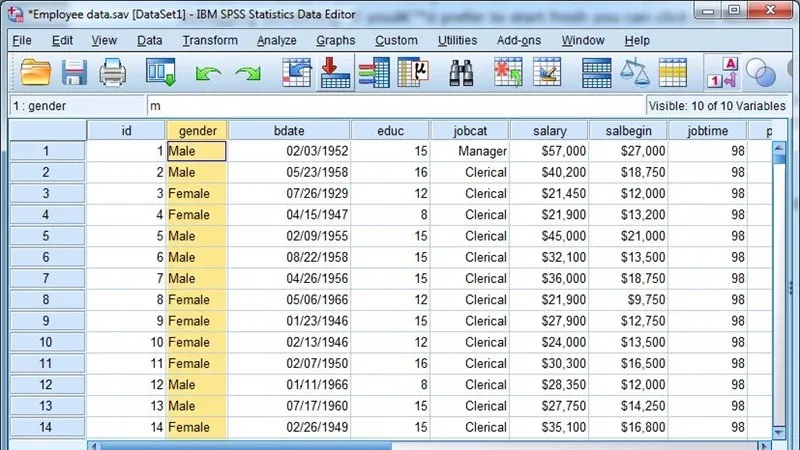800x450 pixels.
Task: Click the salbegin cell $16,500
Action: point(629,363)
